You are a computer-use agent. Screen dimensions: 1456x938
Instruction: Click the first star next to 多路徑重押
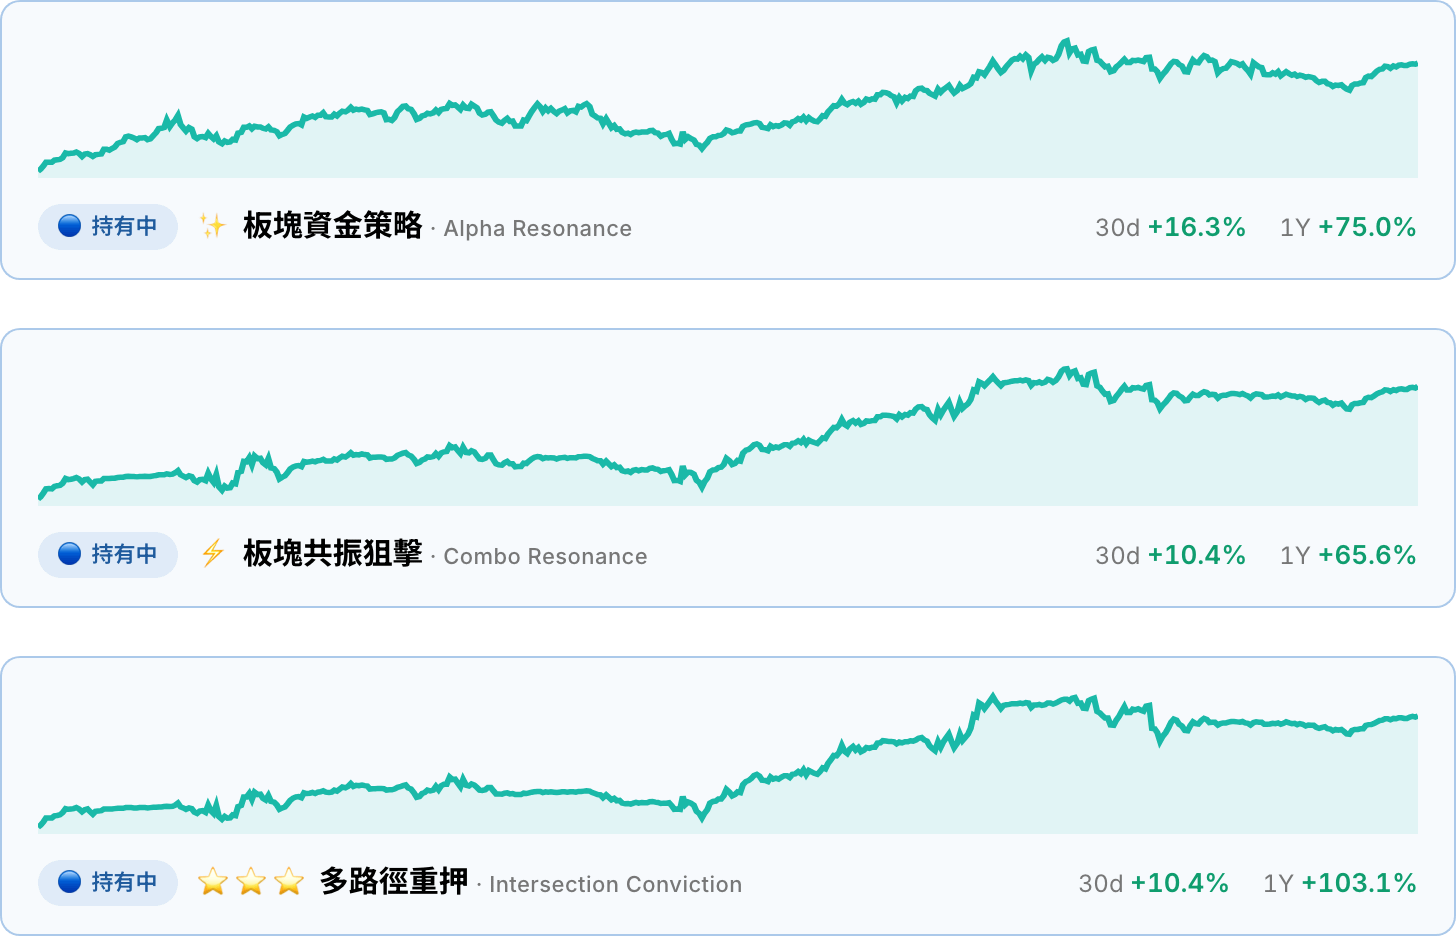click(x=213, y=881)
